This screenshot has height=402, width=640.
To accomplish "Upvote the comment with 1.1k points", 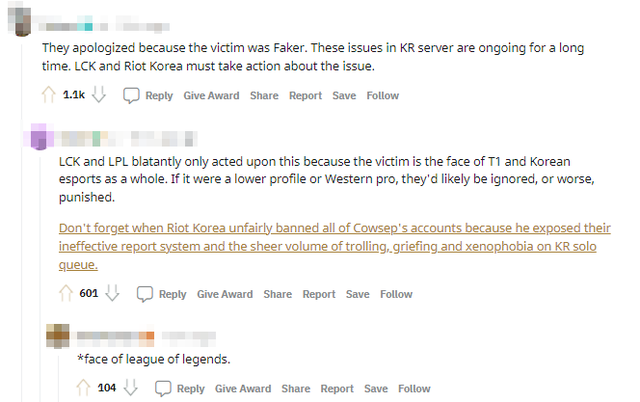I will 47,96.
